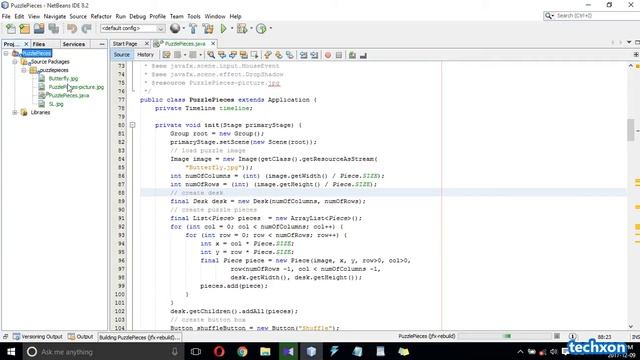640x360 pixels.
Task: Click the Redo toolbar icon
Action: tap(87, 29)
